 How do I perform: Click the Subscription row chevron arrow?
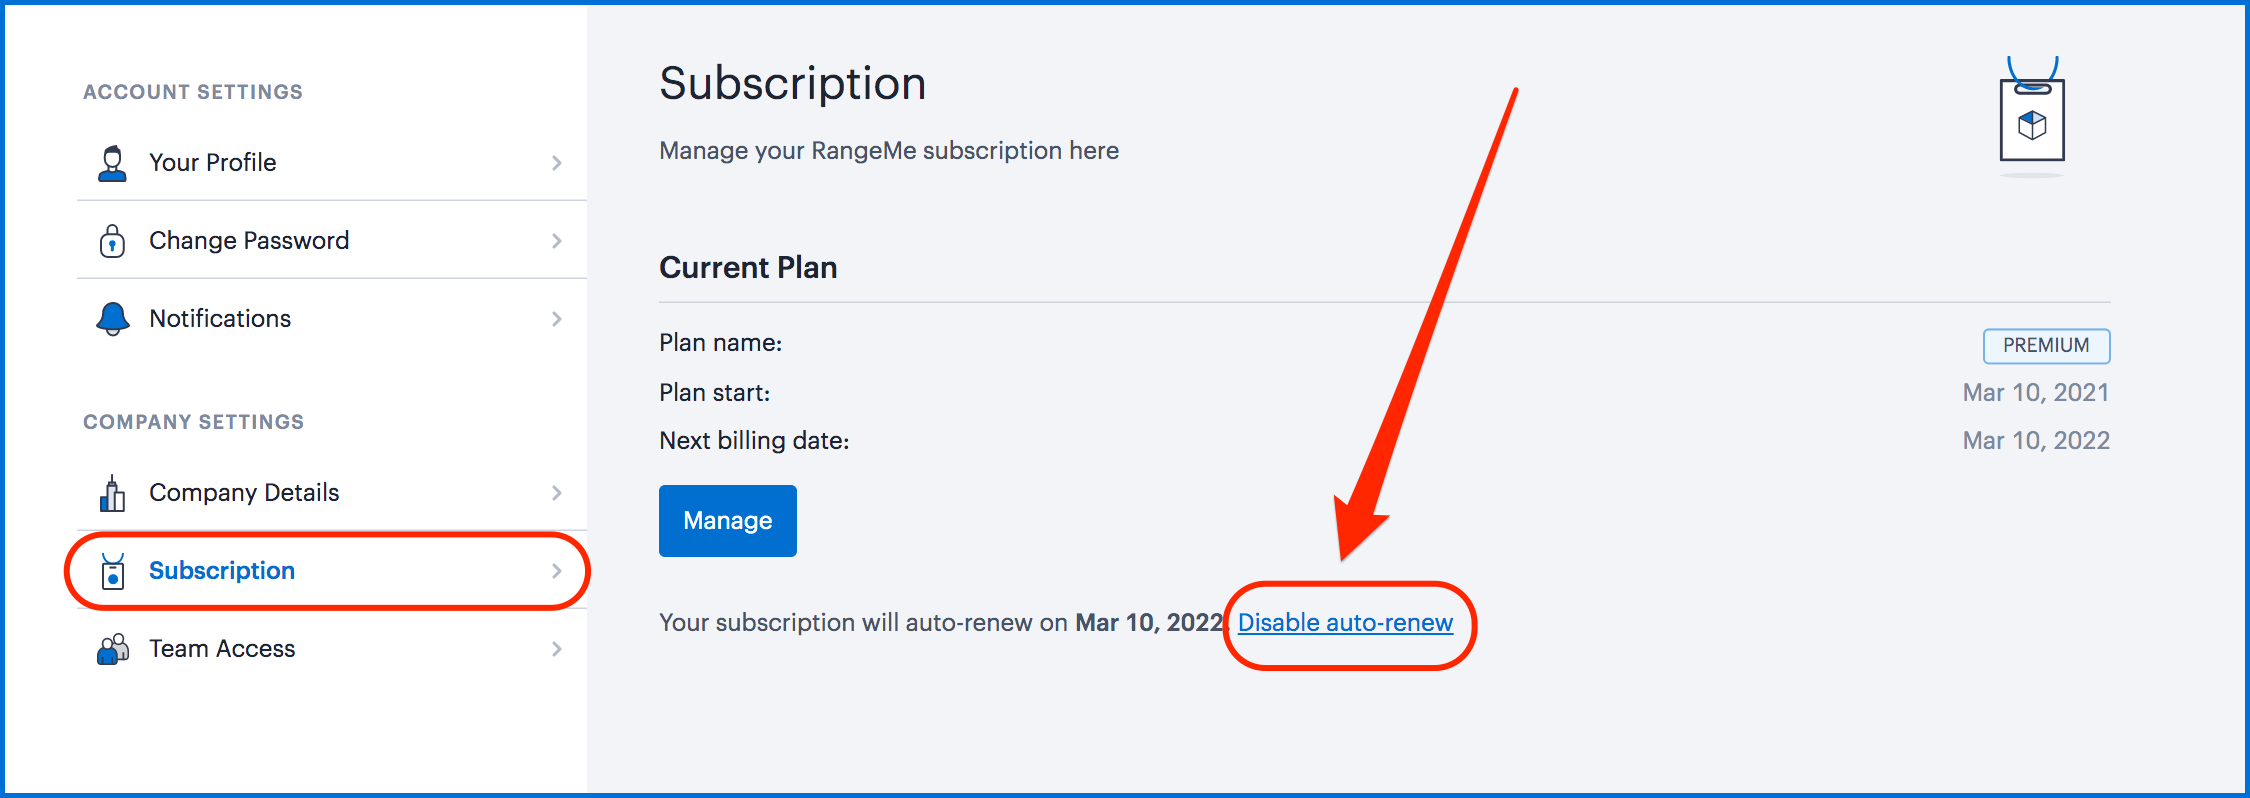557,571
